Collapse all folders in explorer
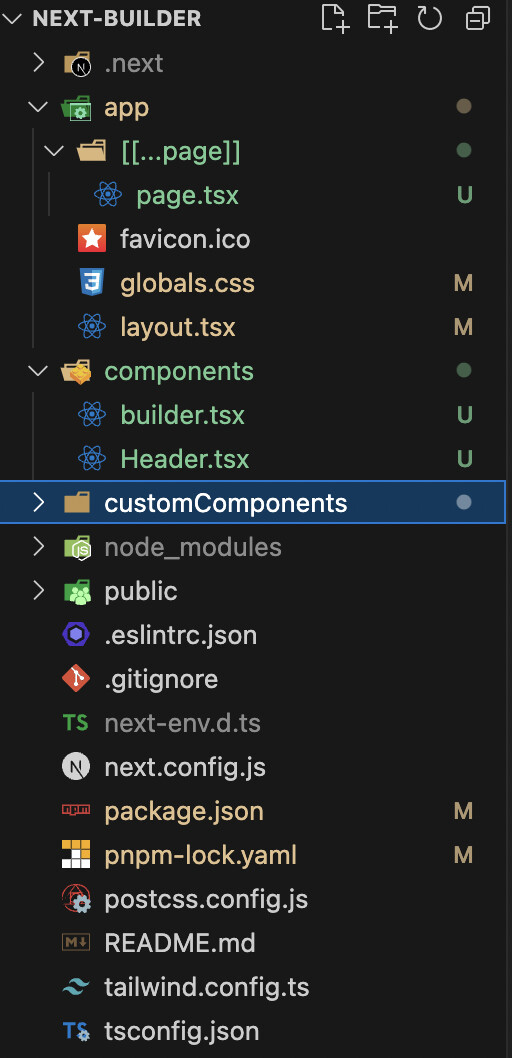The width and height of the screenshot is (512, 1058). click(478, 18)
